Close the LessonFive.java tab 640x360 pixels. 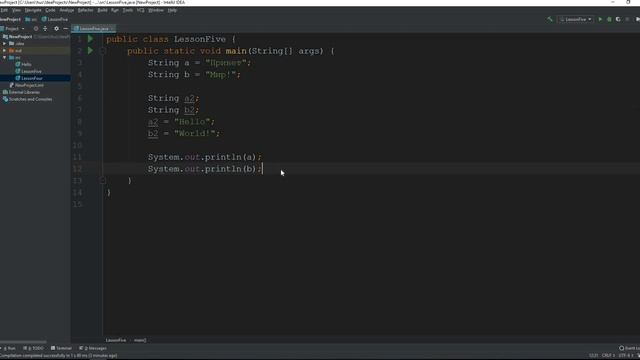pyautogui.click(x=113, y=29)
